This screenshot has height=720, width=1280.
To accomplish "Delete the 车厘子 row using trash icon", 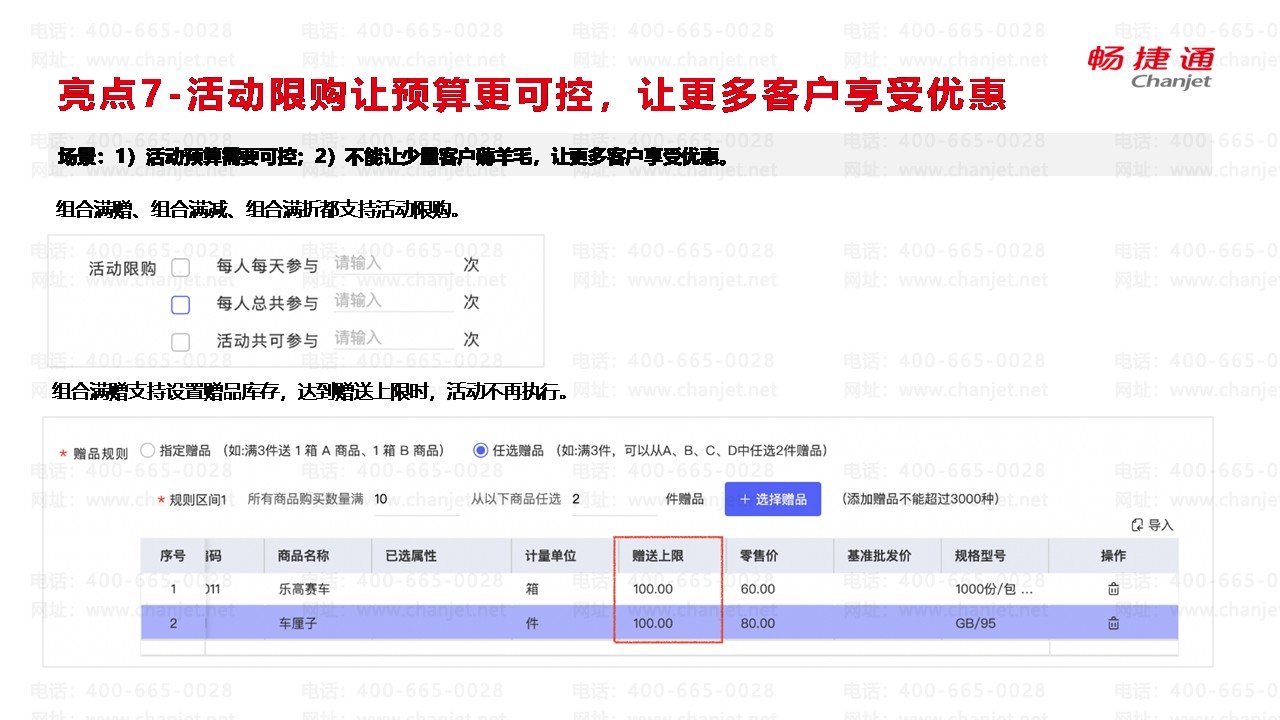I will (1113, 623).
